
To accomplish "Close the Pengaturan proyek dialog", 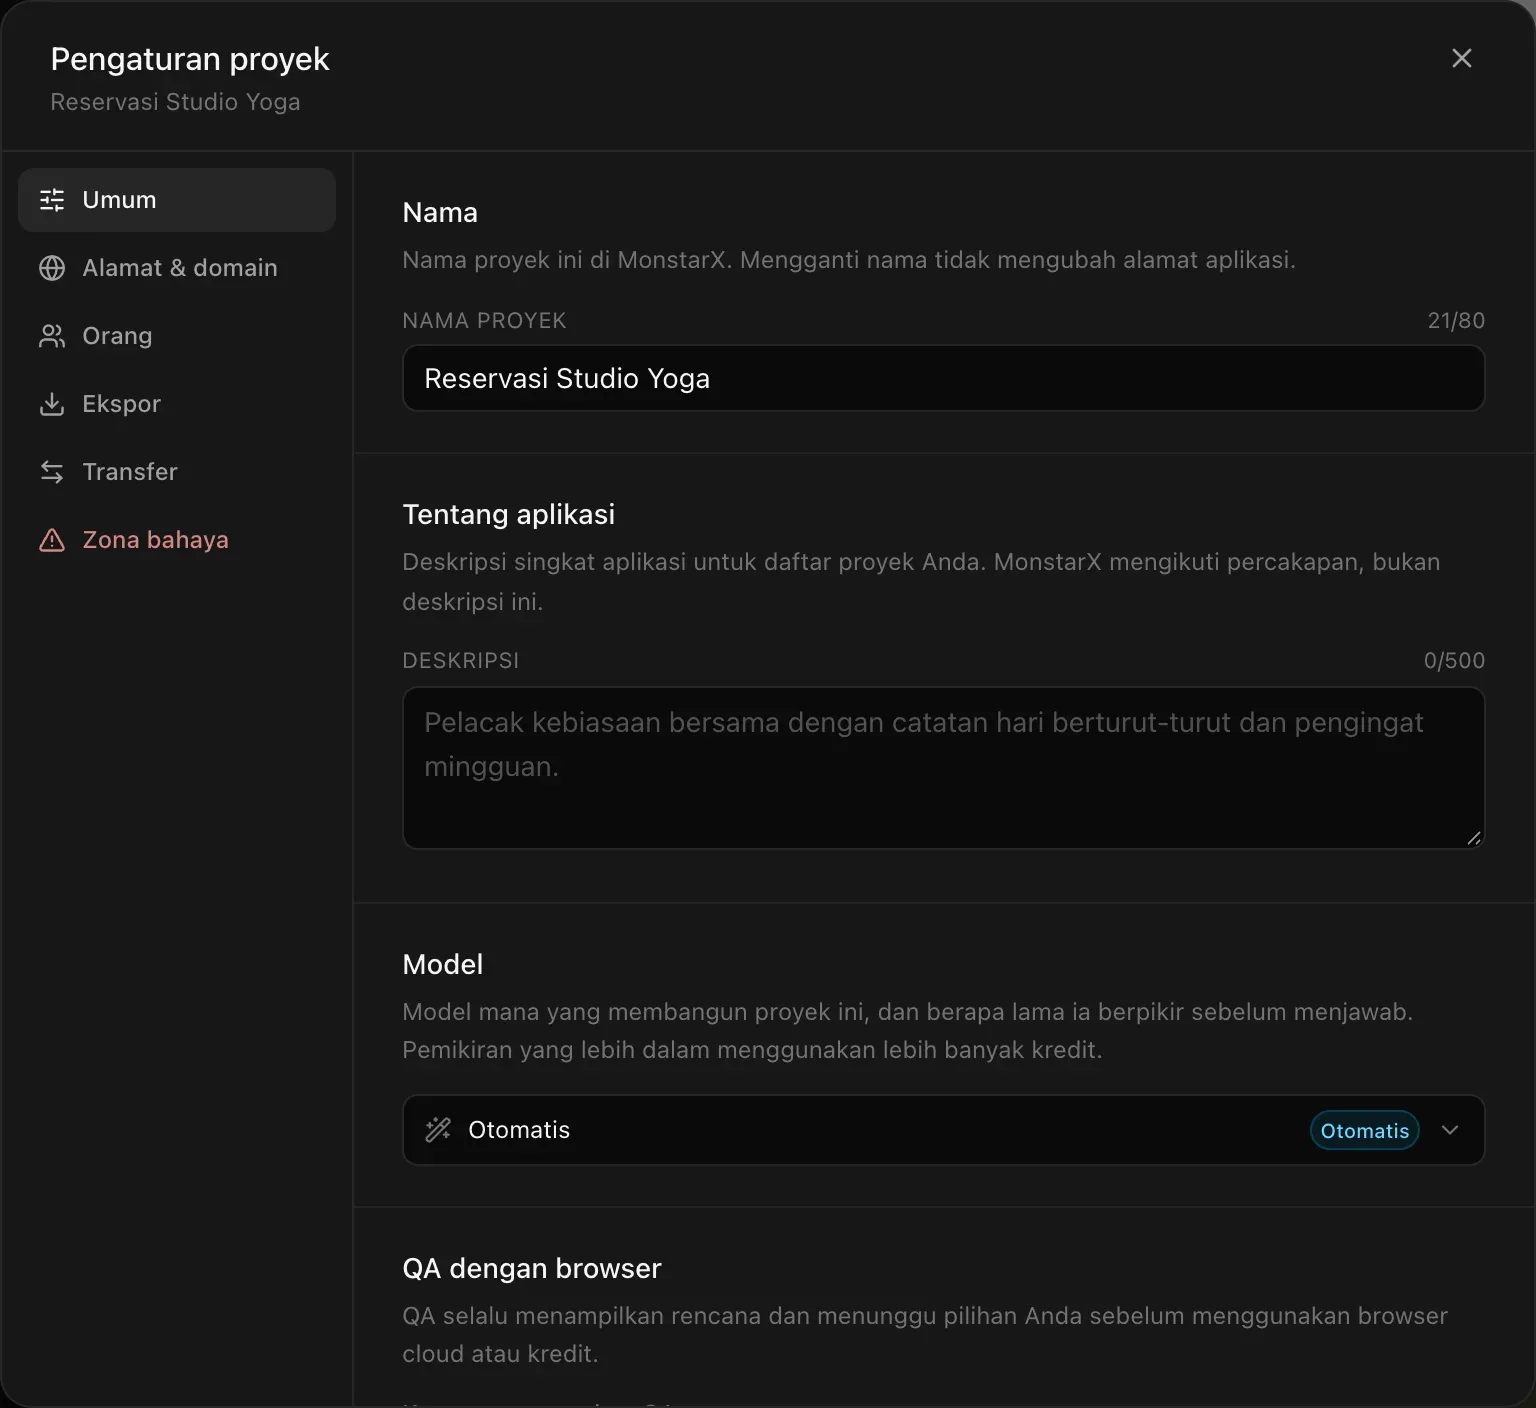I will pyautogui.click(x=1462, y=59).
